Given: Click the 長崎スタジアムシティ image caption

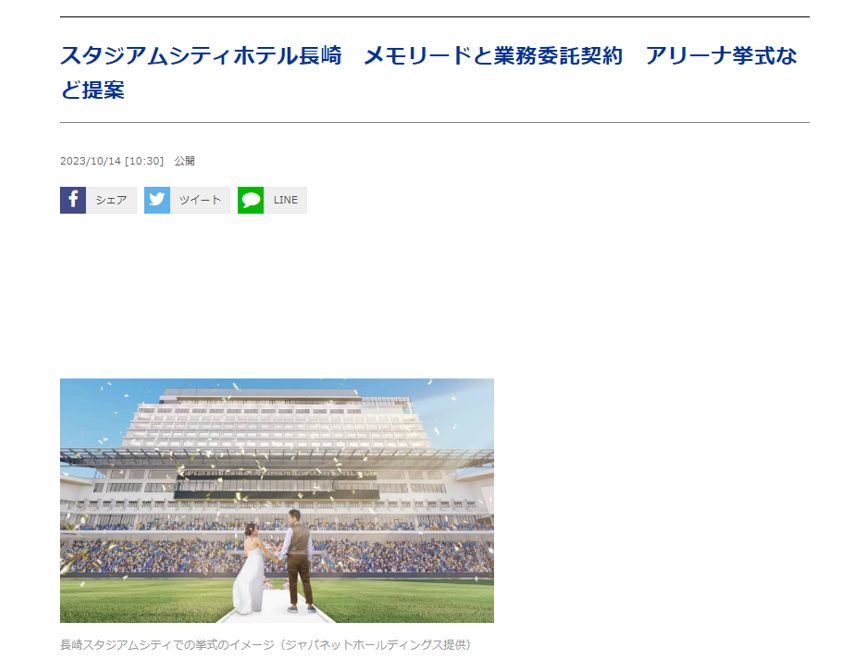Looking at the screenshot, I should click(265, 645).
